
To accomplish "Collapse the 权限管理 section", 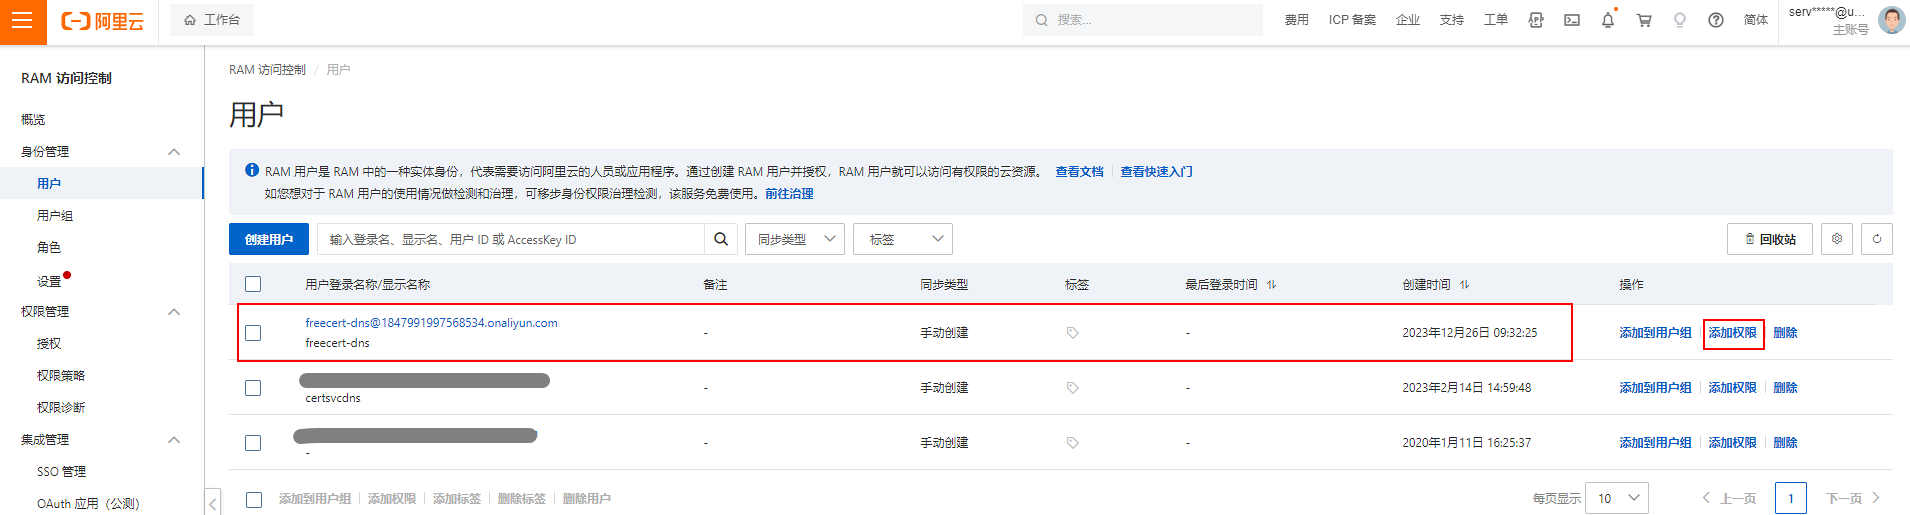I will (174, 312).
